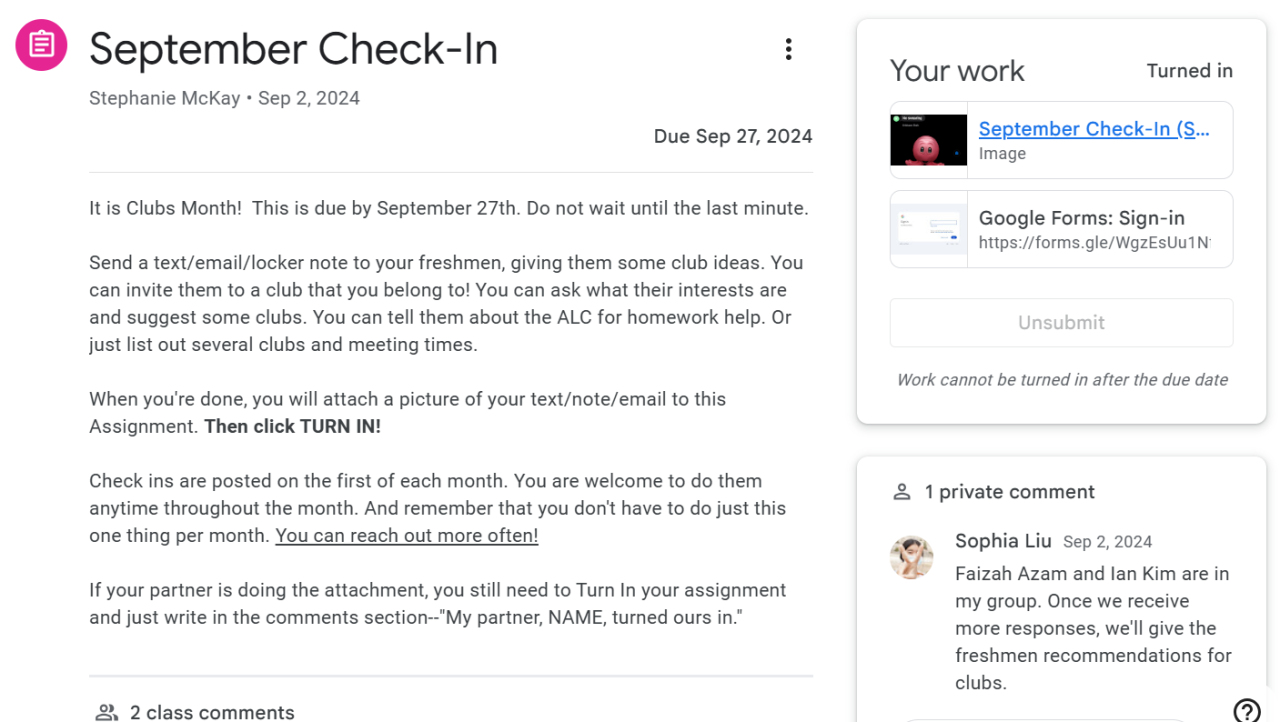Follow the "You can reach out more often!" link
This screenshot has width=1280, height=722.
coord(406,535)
